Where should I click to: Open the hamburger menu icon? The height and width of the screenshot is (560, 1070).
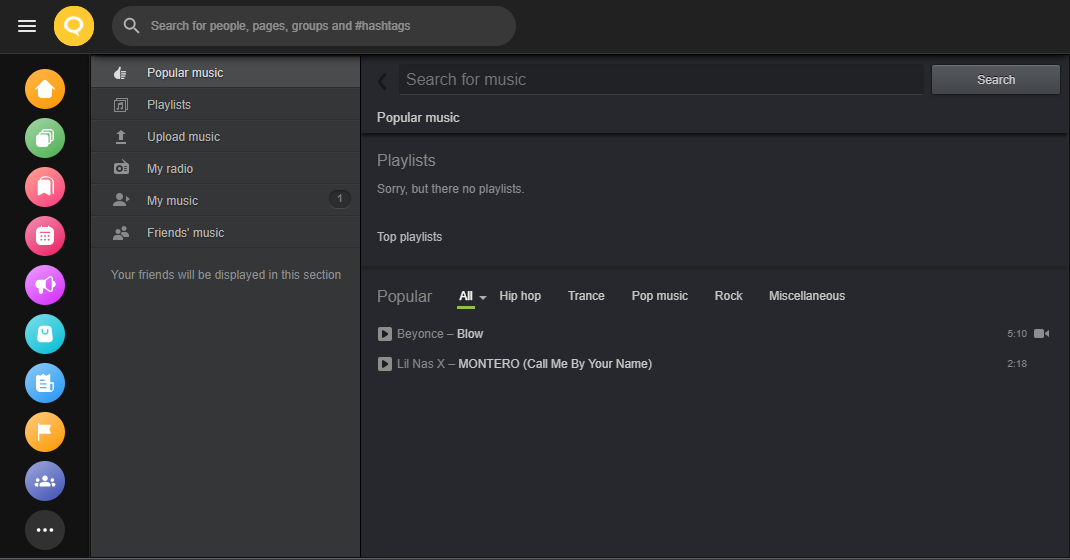tap(27, 26)
